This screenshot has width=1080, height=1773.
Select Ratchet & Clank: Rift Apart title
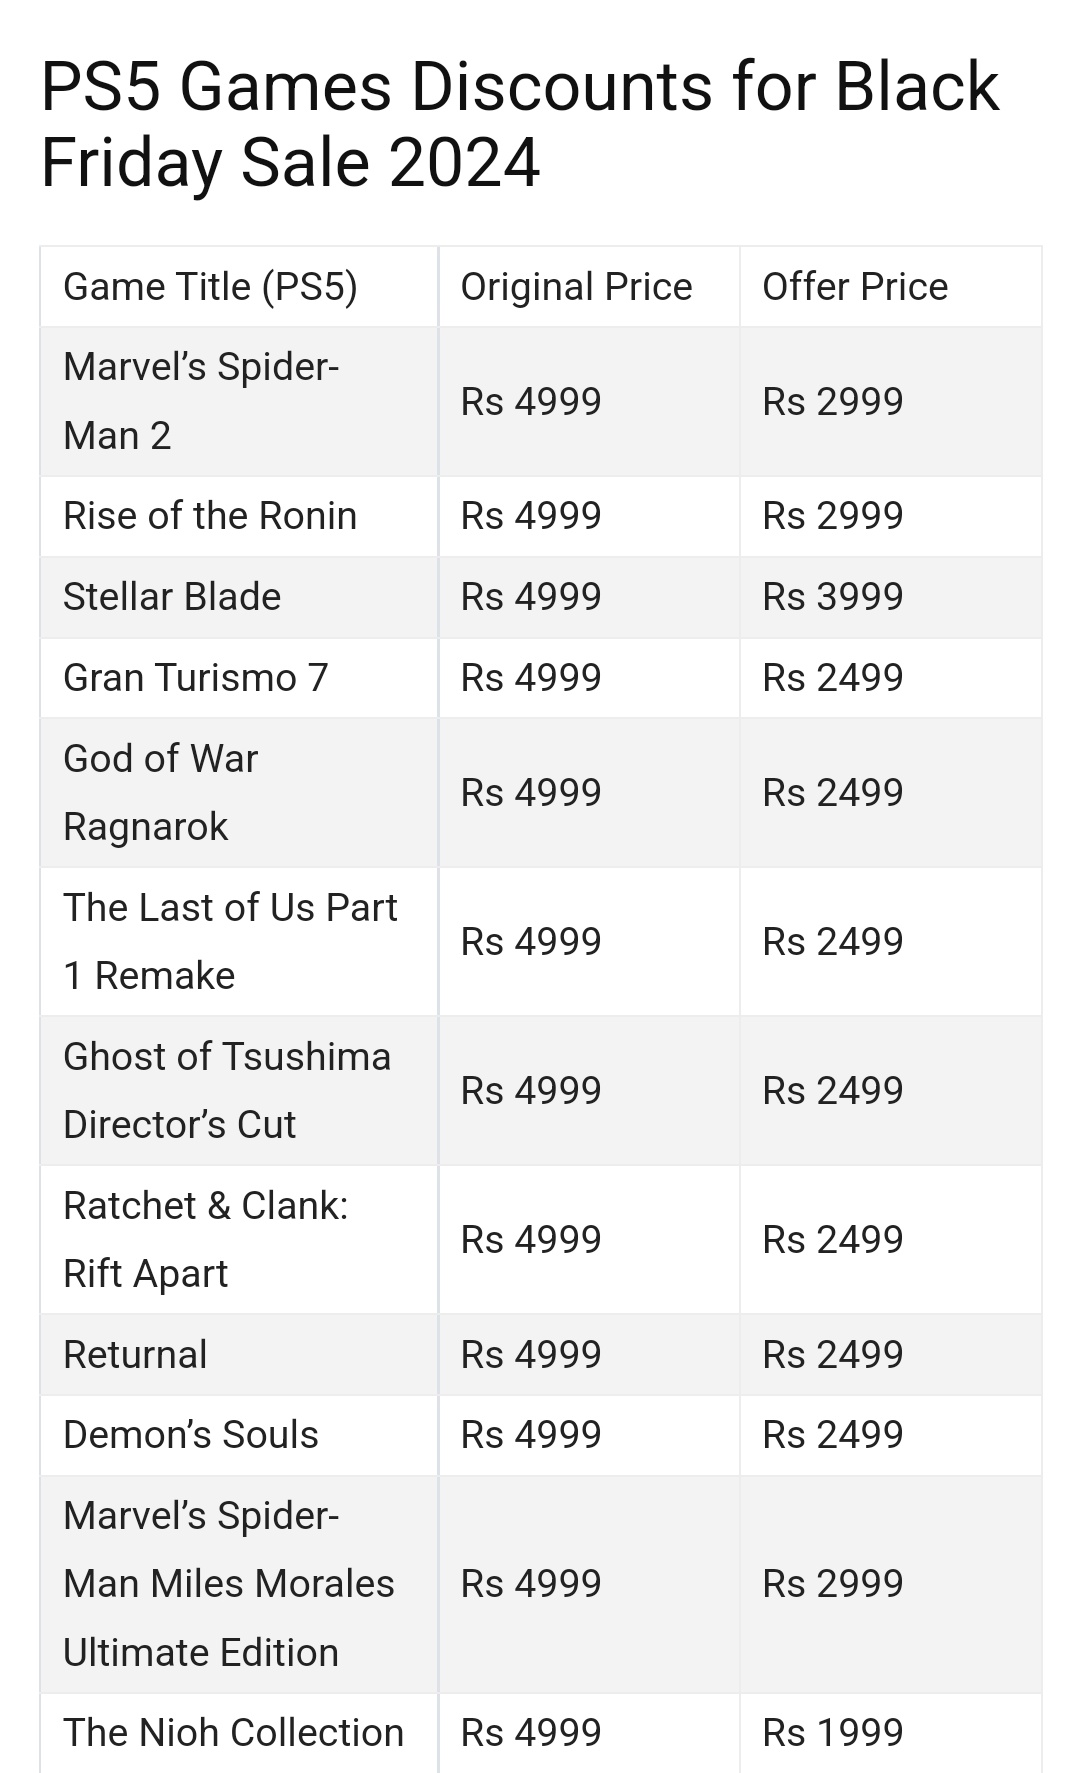click(x=206, y=1239)
